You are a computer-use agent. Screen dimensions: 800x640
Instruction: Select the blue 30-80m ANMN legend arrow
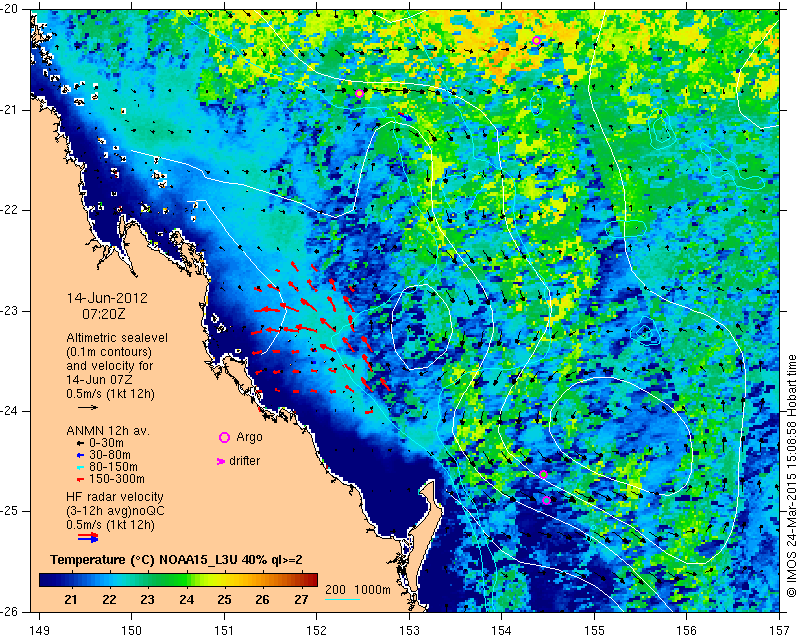[x=80, y=455]
